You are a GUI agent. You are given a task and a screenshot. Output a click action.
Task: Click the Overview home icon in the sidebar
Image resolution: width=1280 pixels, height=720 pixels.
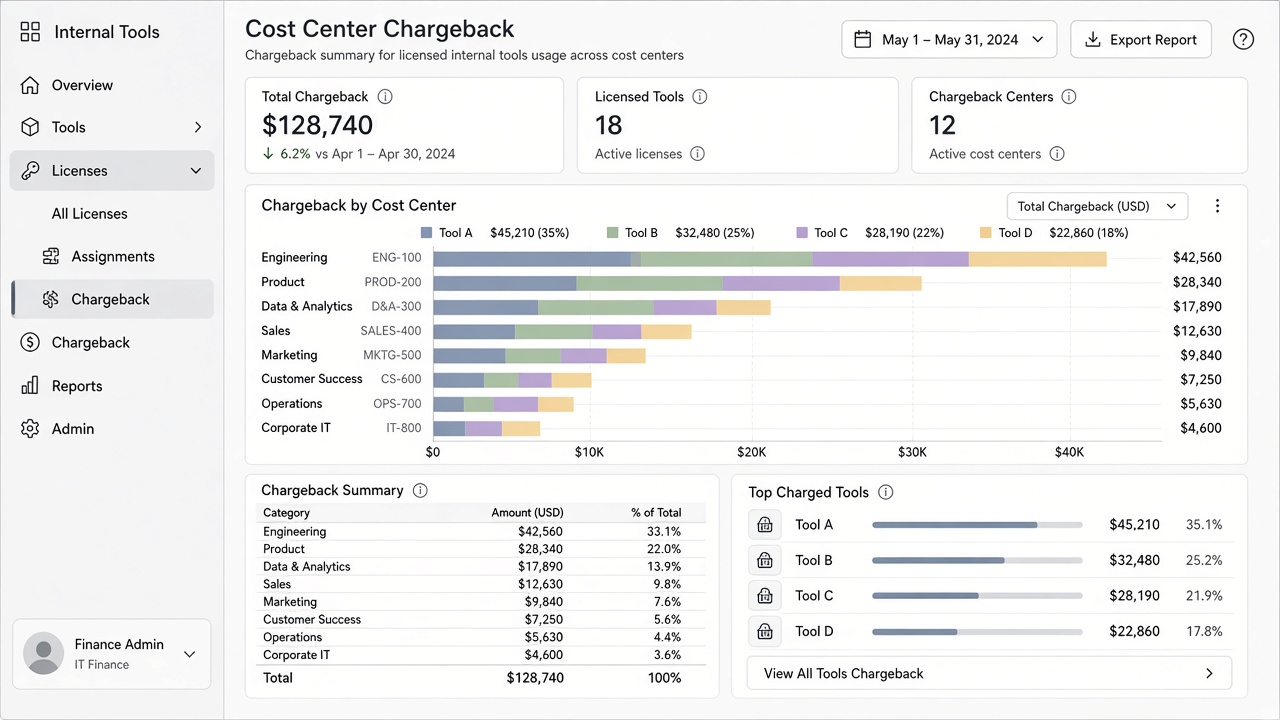tap(30, 85)
